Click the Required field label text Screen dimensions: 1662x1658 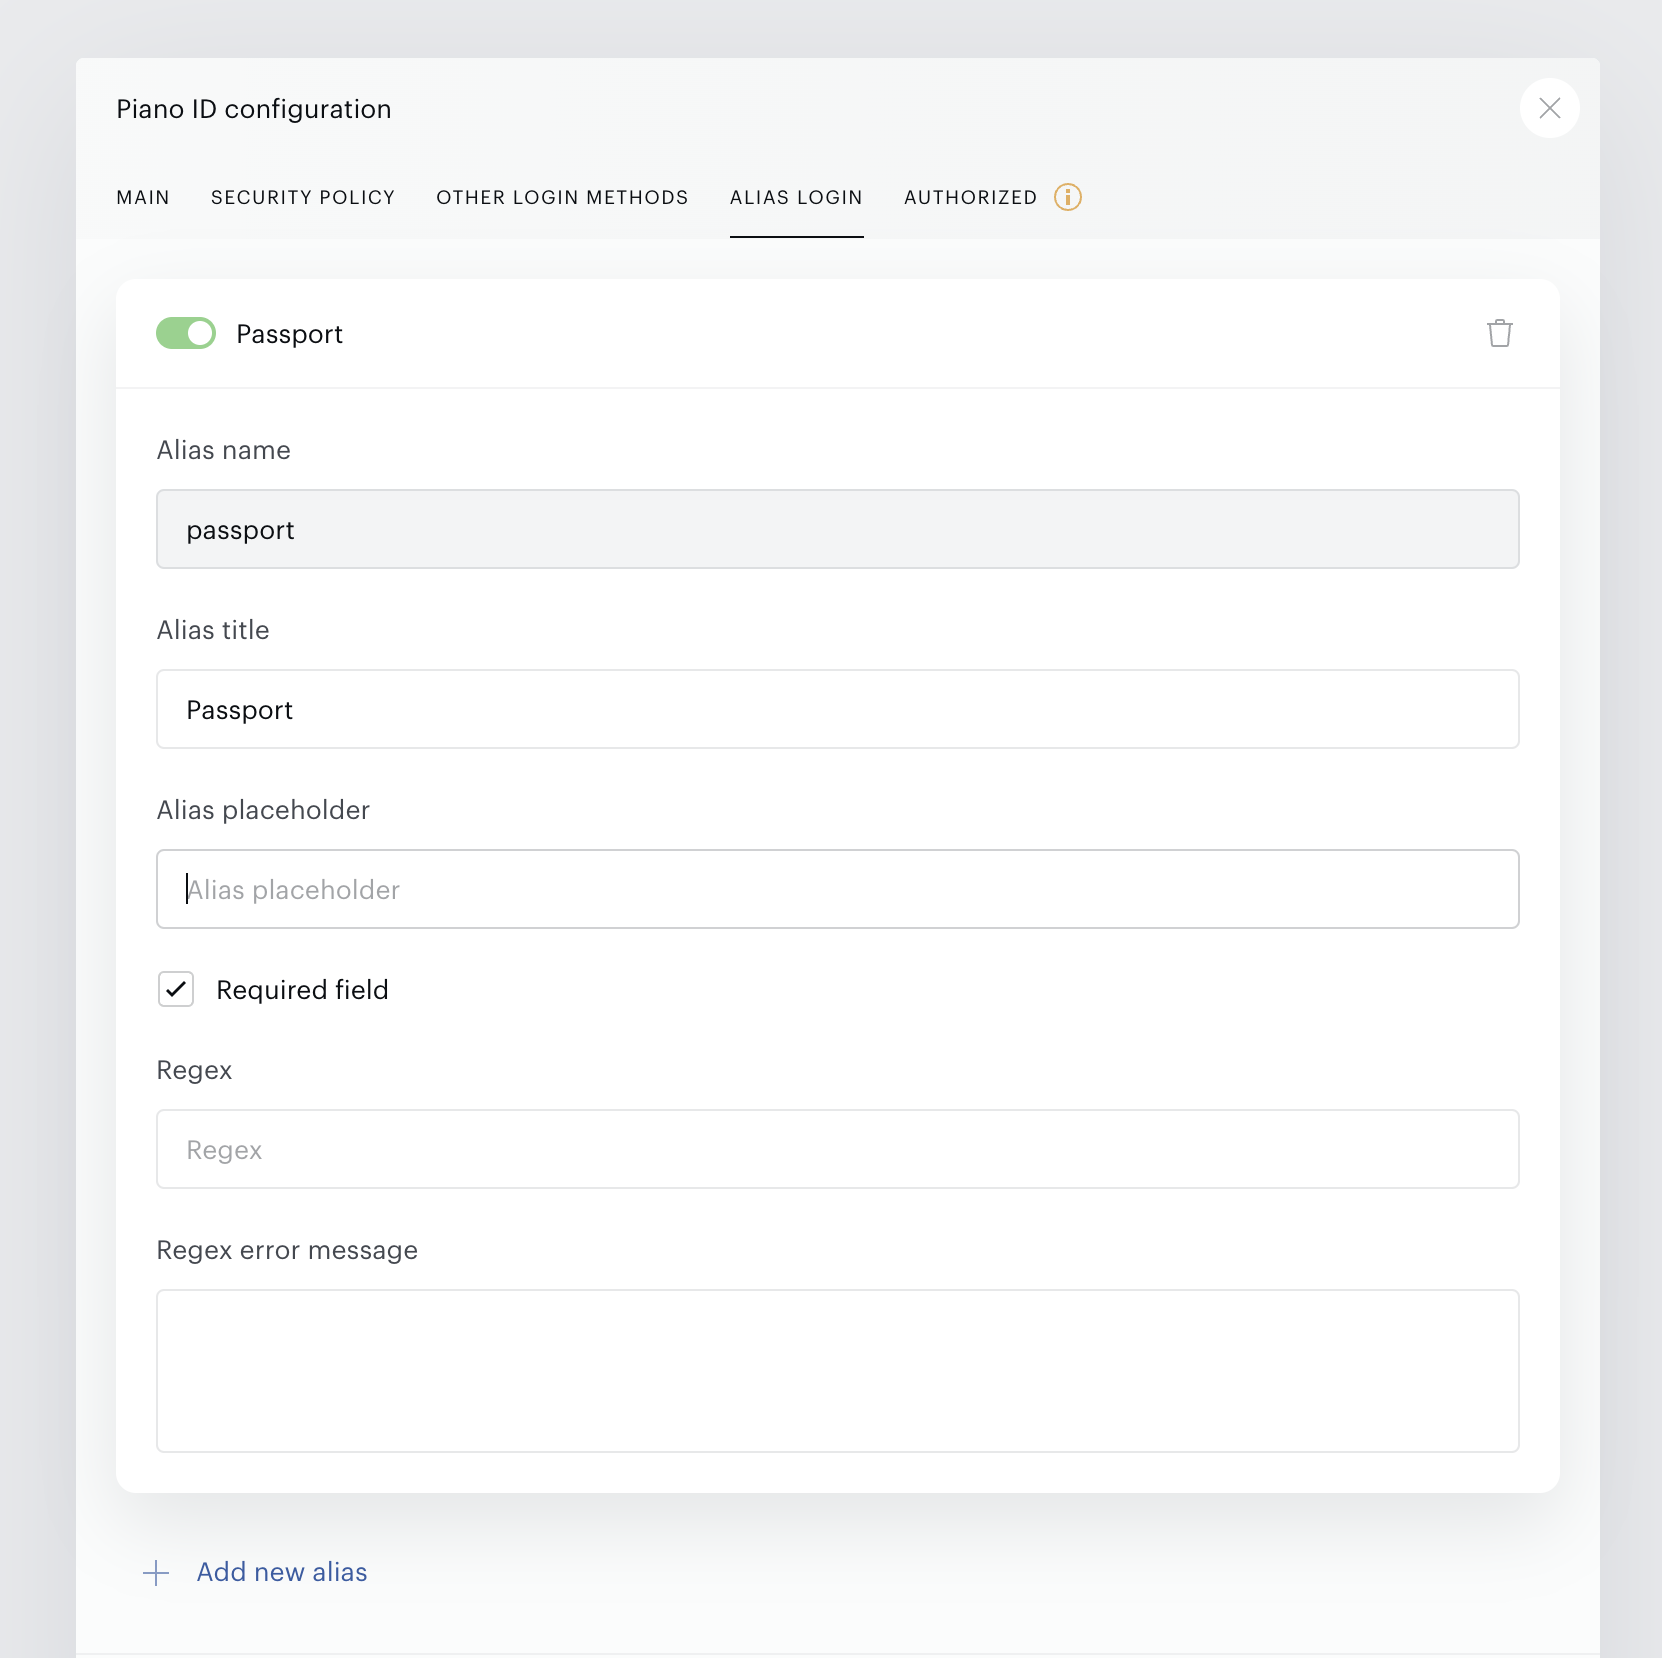click(302, 990)
